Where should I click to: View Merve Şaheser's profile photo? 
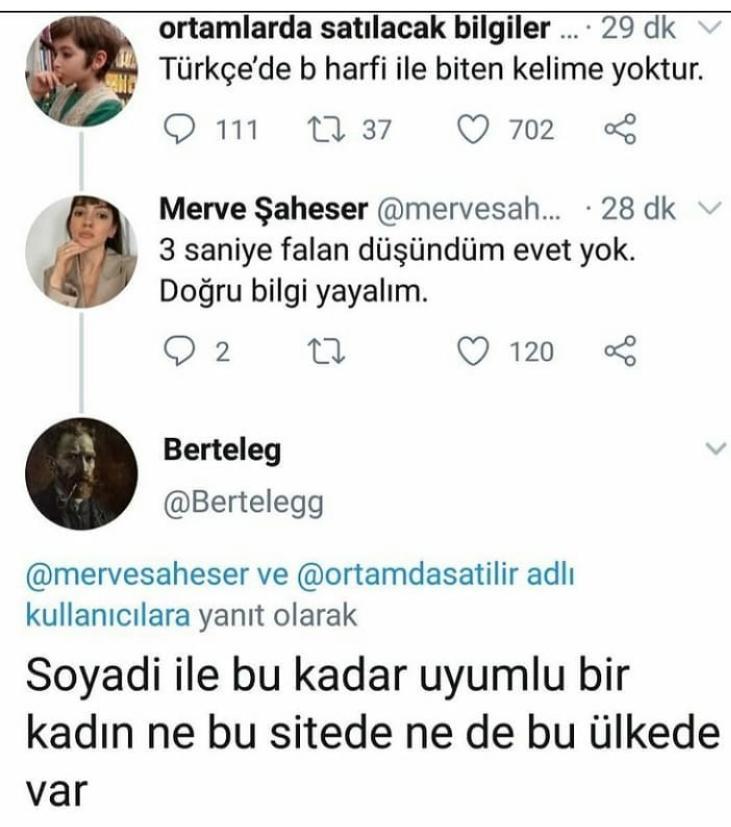click(81, 250)
